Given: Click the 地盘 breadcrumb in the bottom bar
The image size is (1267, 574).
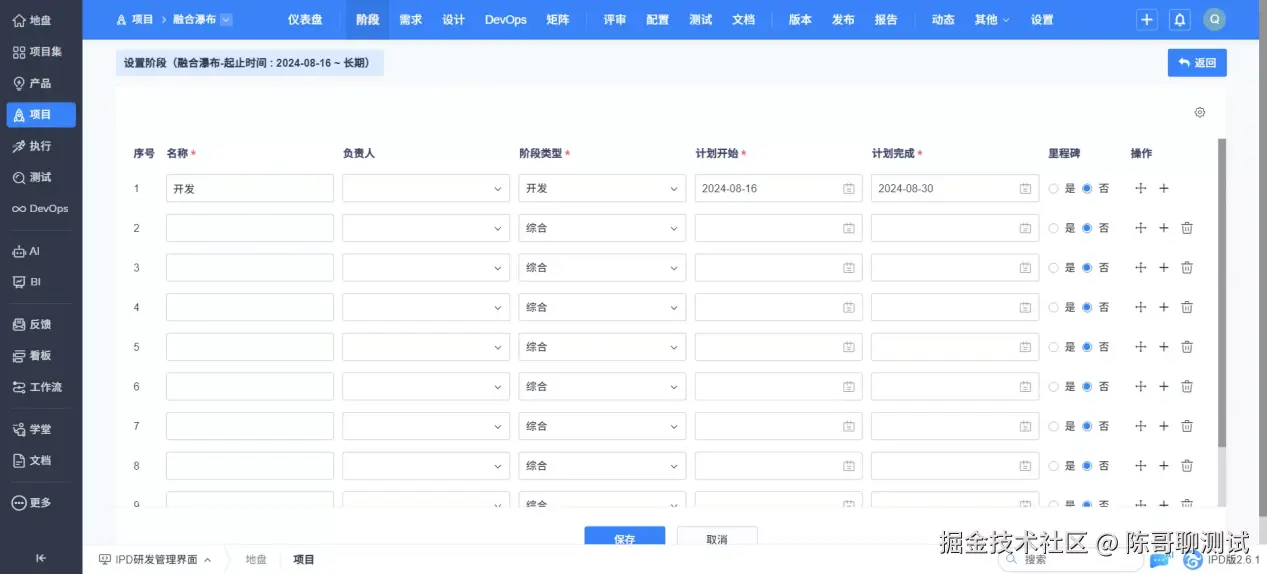Looking at the screenshot, I should click(256, 560).
